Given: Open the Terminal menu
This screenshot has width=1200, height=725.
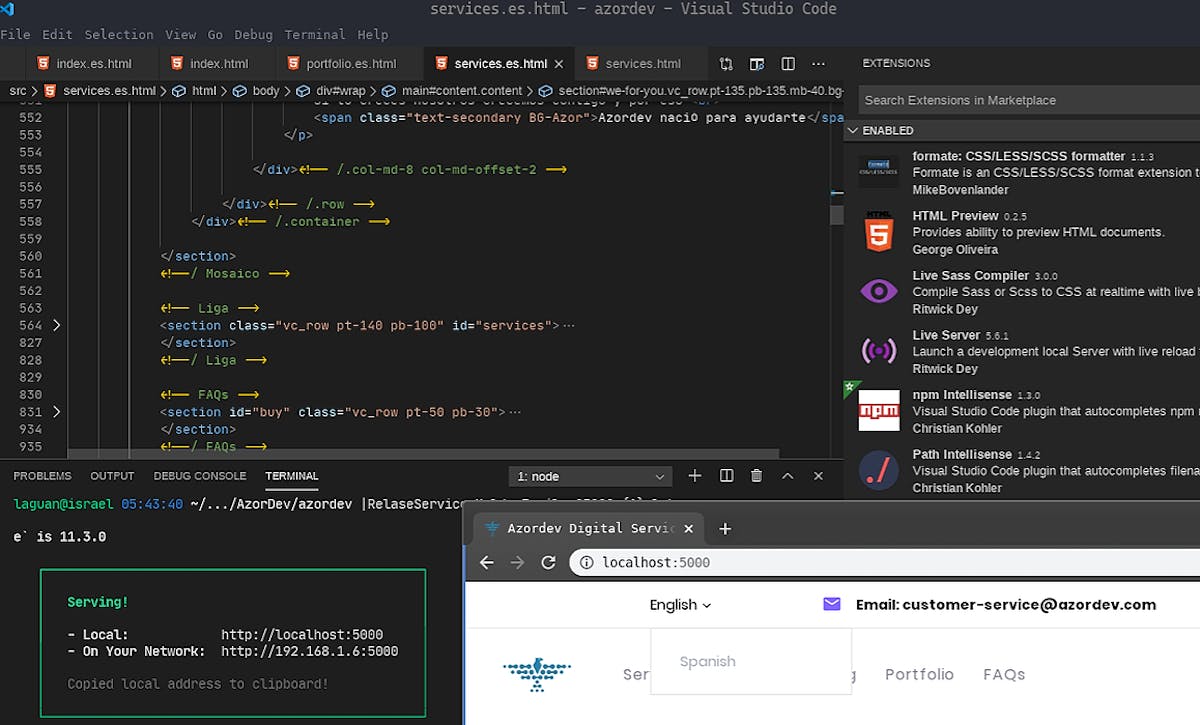Looking at the screenshot, I should (316, 34).
